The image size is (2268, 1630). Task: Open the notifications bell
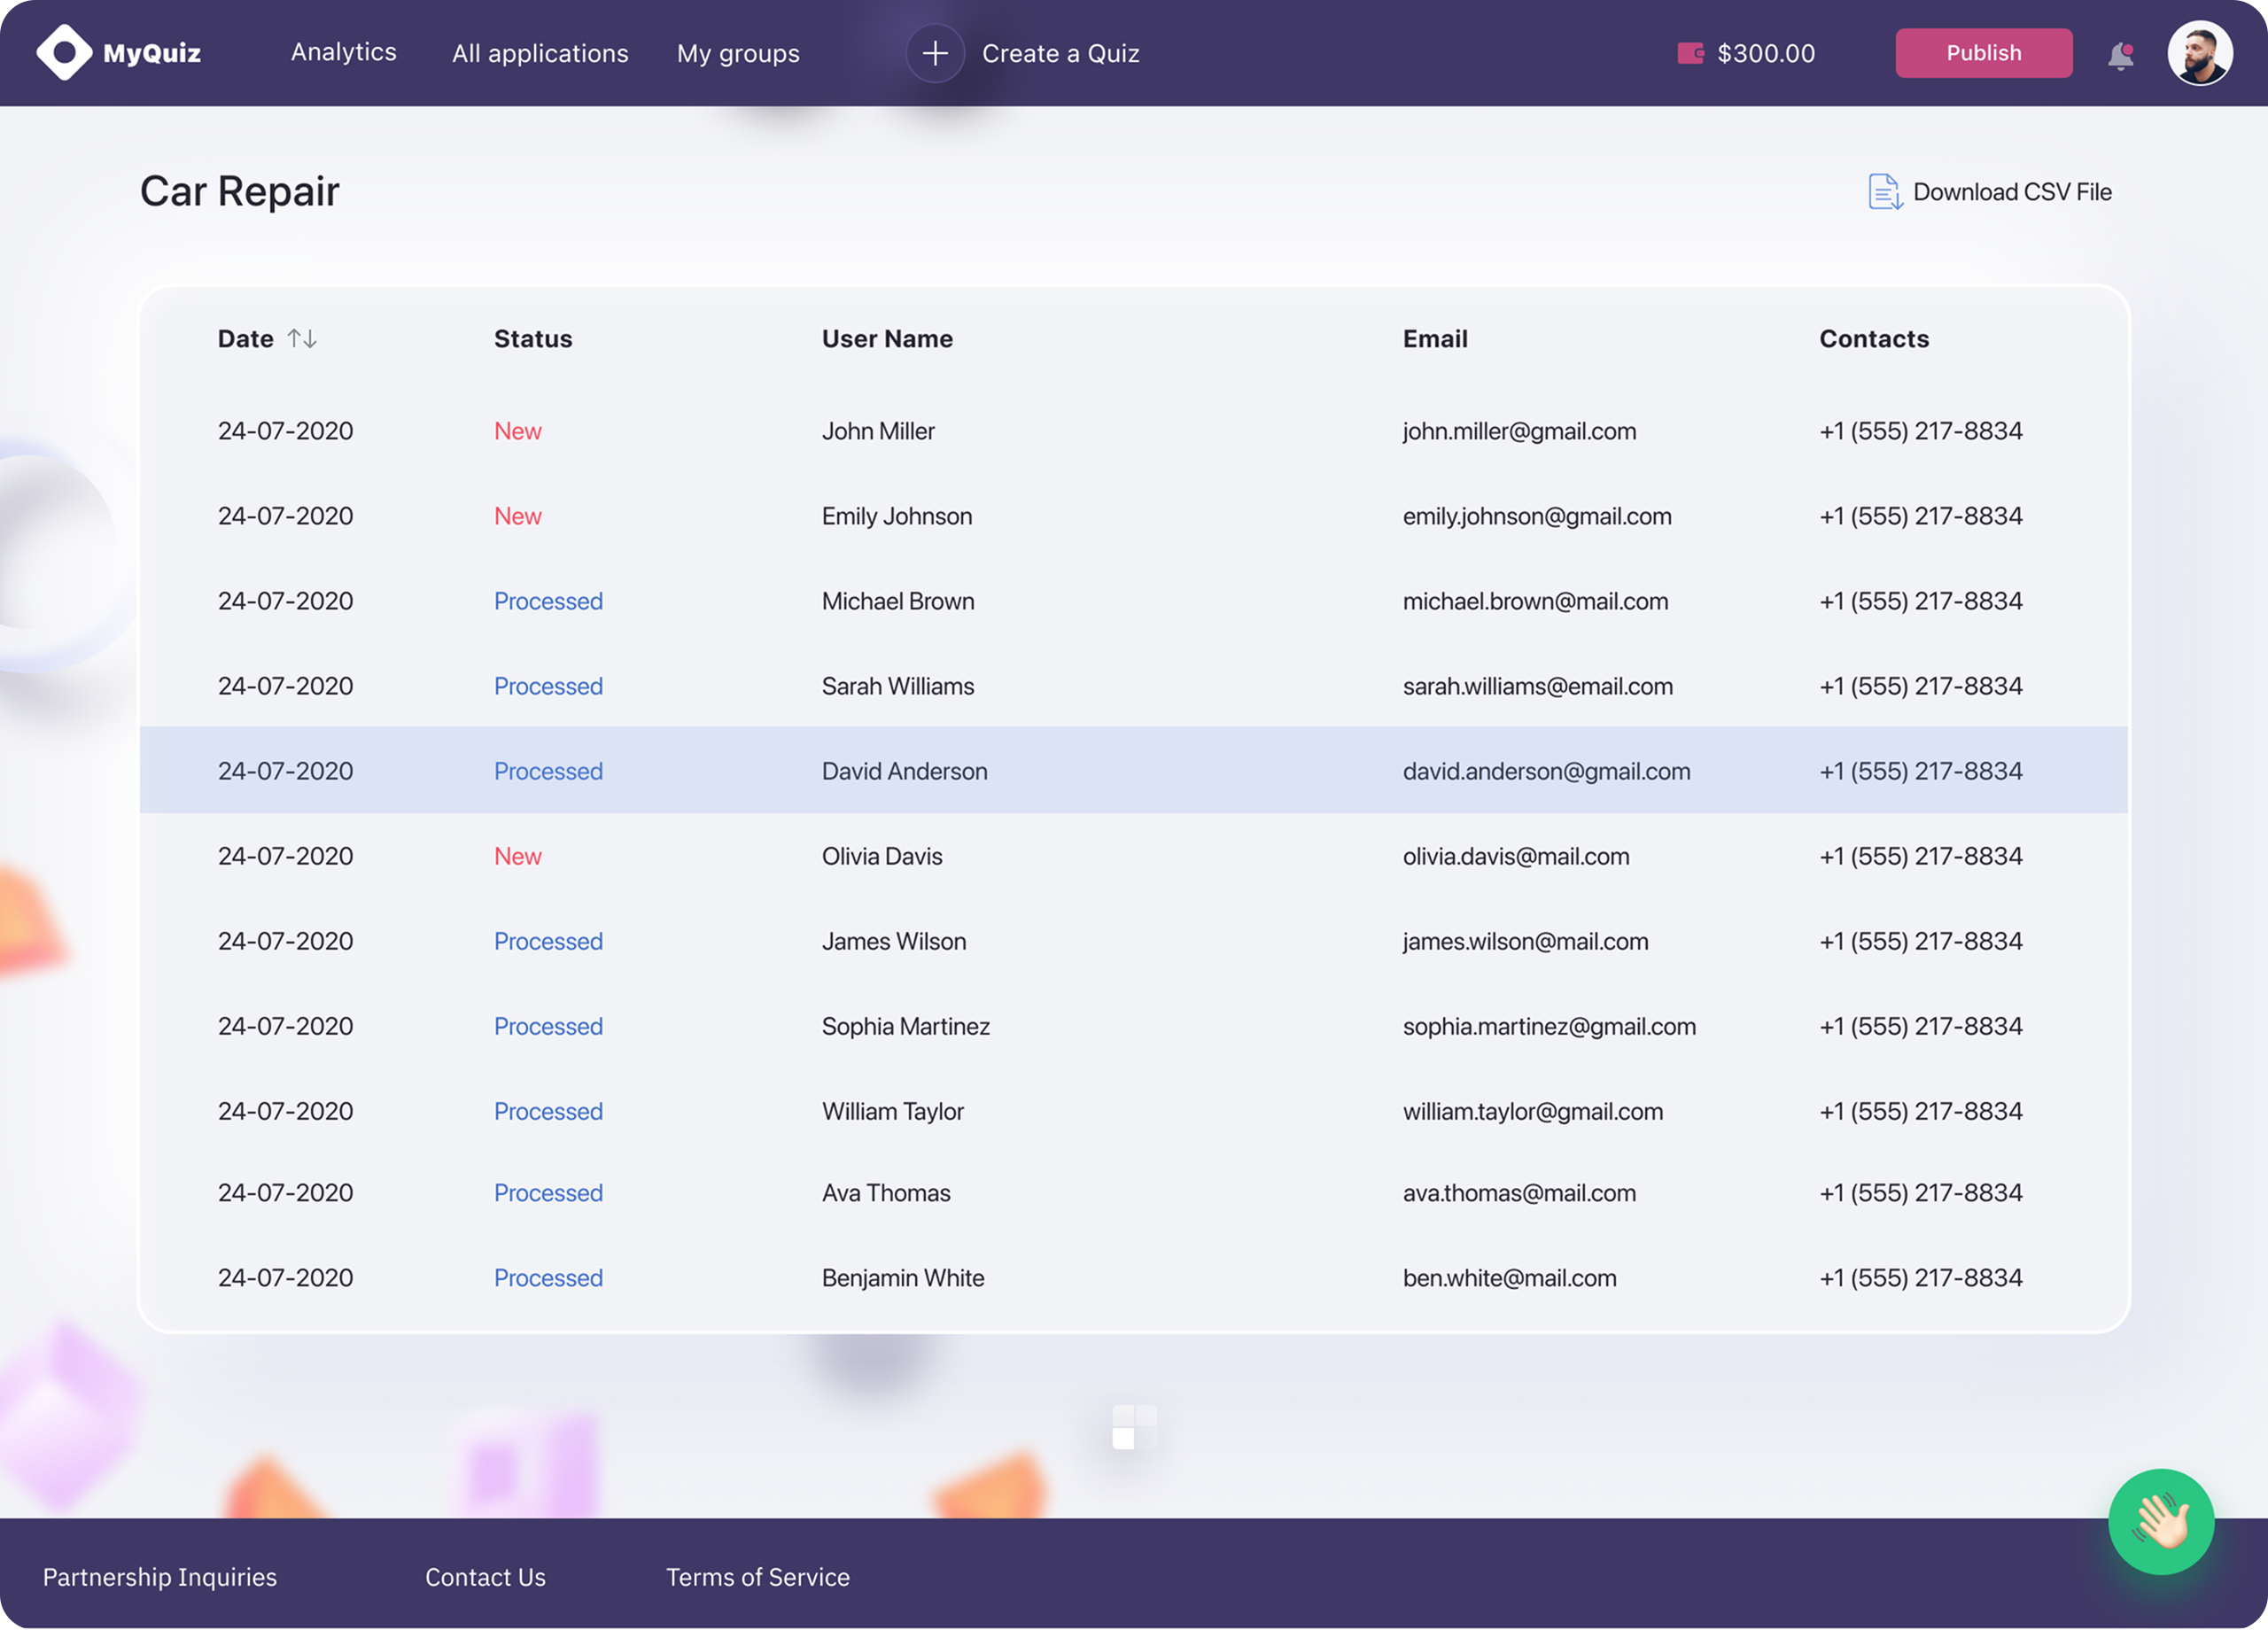[x=2120, y=55]
